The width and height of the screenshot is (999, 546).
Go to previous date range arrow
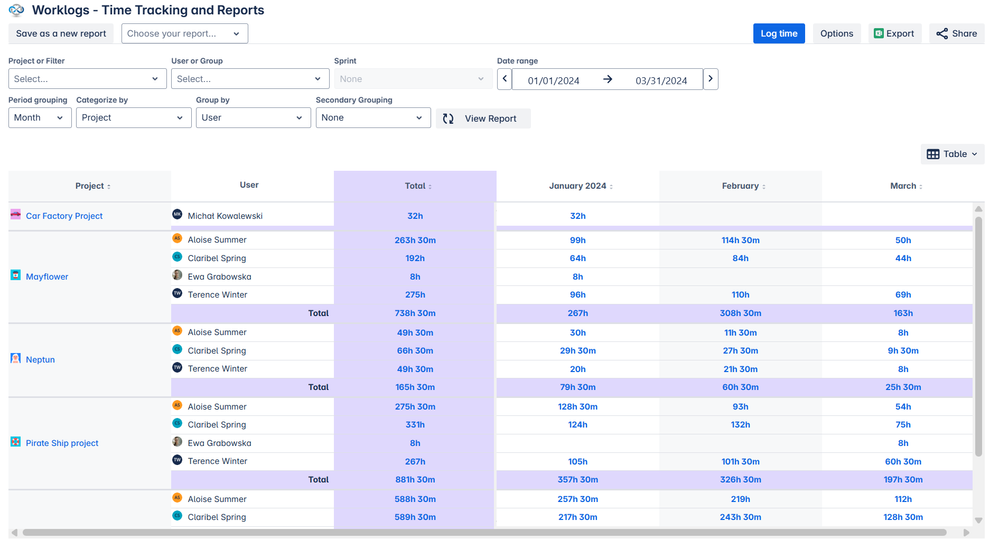pos(505,79)
